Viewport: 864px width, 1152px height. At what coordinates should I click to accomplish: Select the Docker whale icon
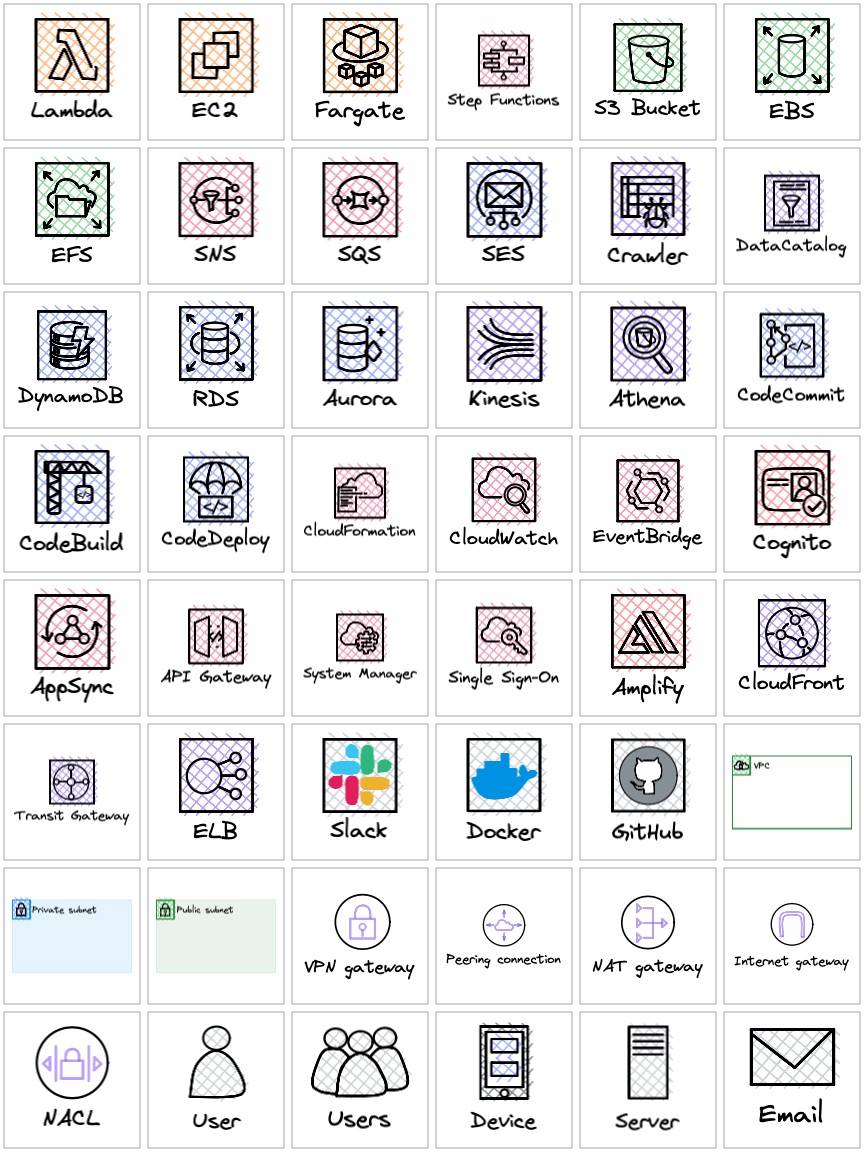[x=504, y=776]
